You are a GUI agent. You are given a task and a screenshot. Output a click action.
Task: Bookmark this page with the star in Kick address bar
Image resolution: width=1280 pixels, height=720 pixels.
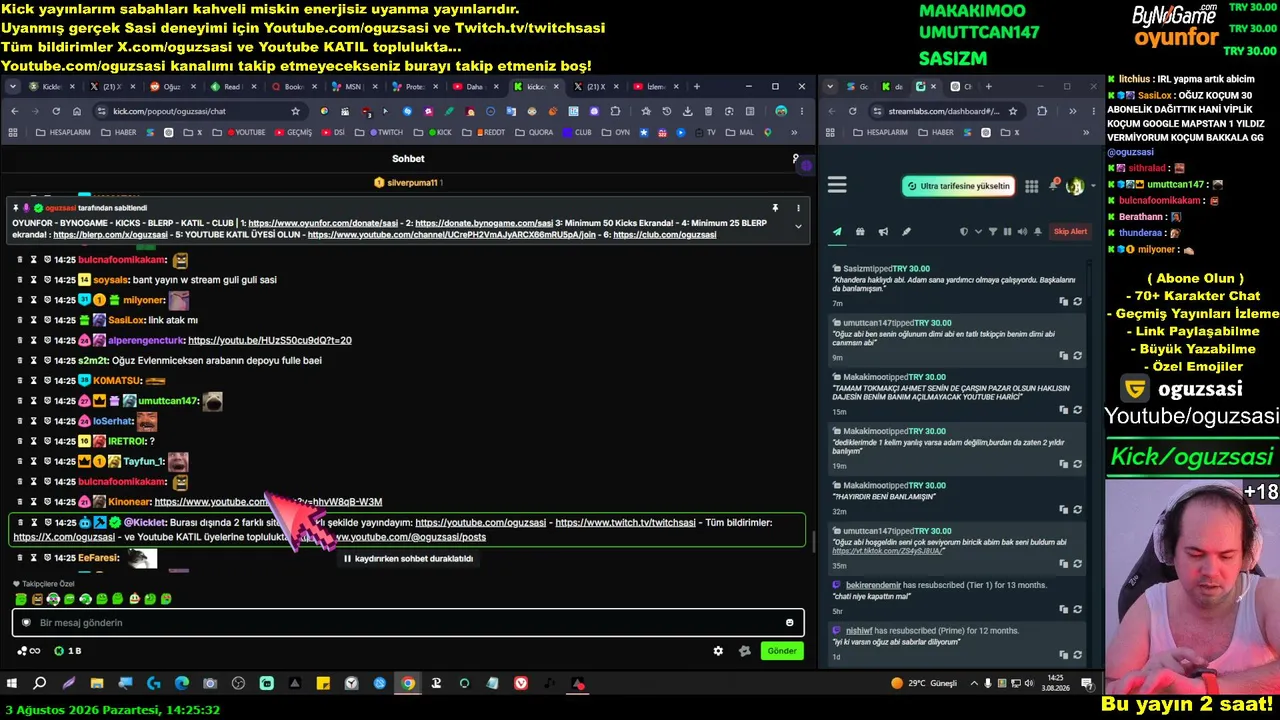click(295, 111)
